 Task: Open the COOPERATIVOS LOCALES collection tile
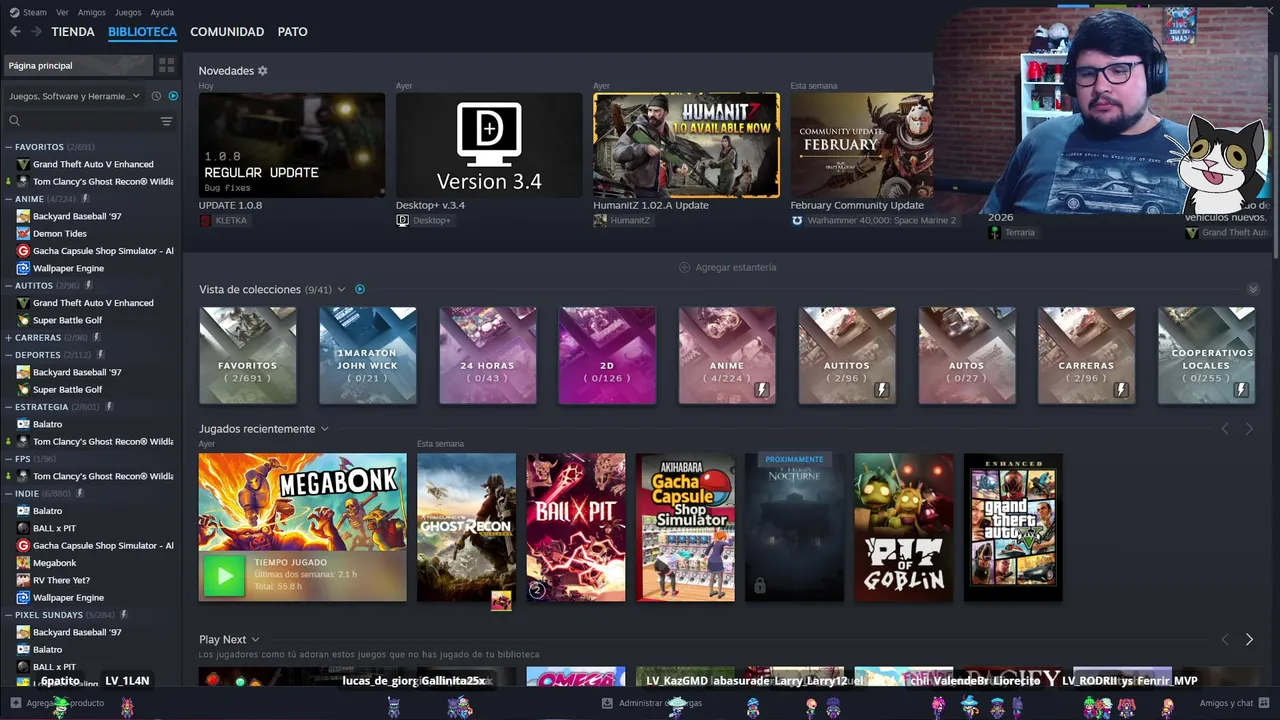tap(1206, 356)
